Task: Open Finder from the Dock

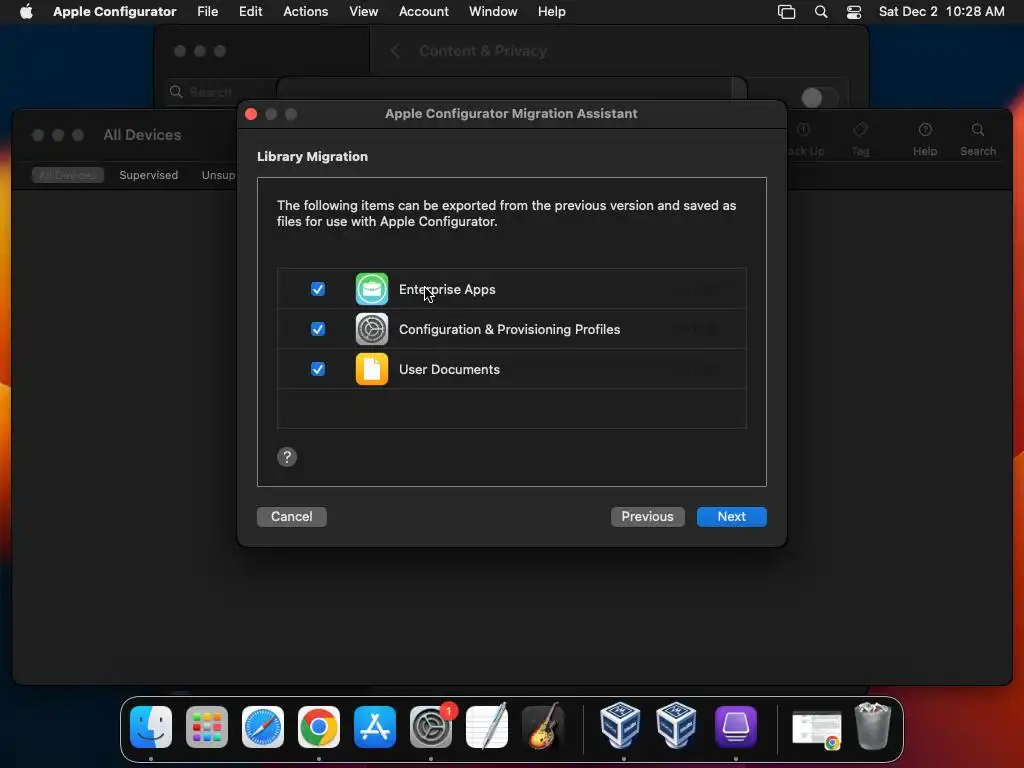Action: pyautogui.click(x=151, y=726)
